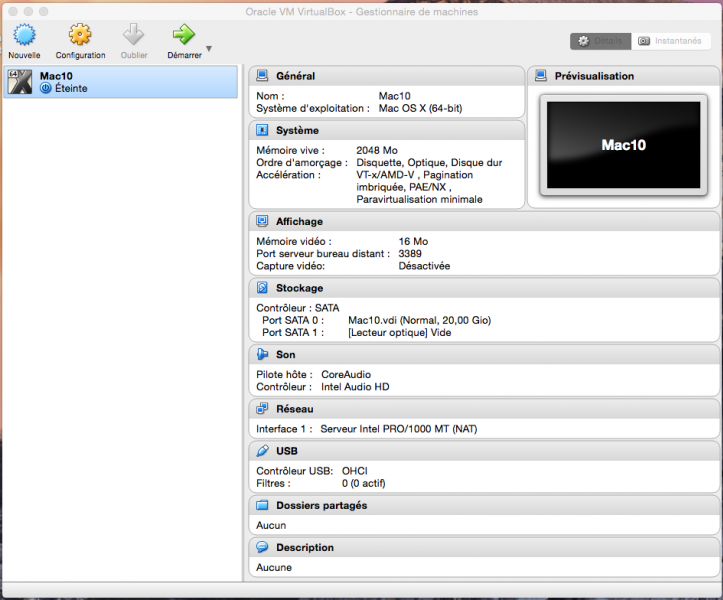The height and width of the screenshot is (600, 723).
Task: Click the Détails gear icon
Action: point(584,41)
